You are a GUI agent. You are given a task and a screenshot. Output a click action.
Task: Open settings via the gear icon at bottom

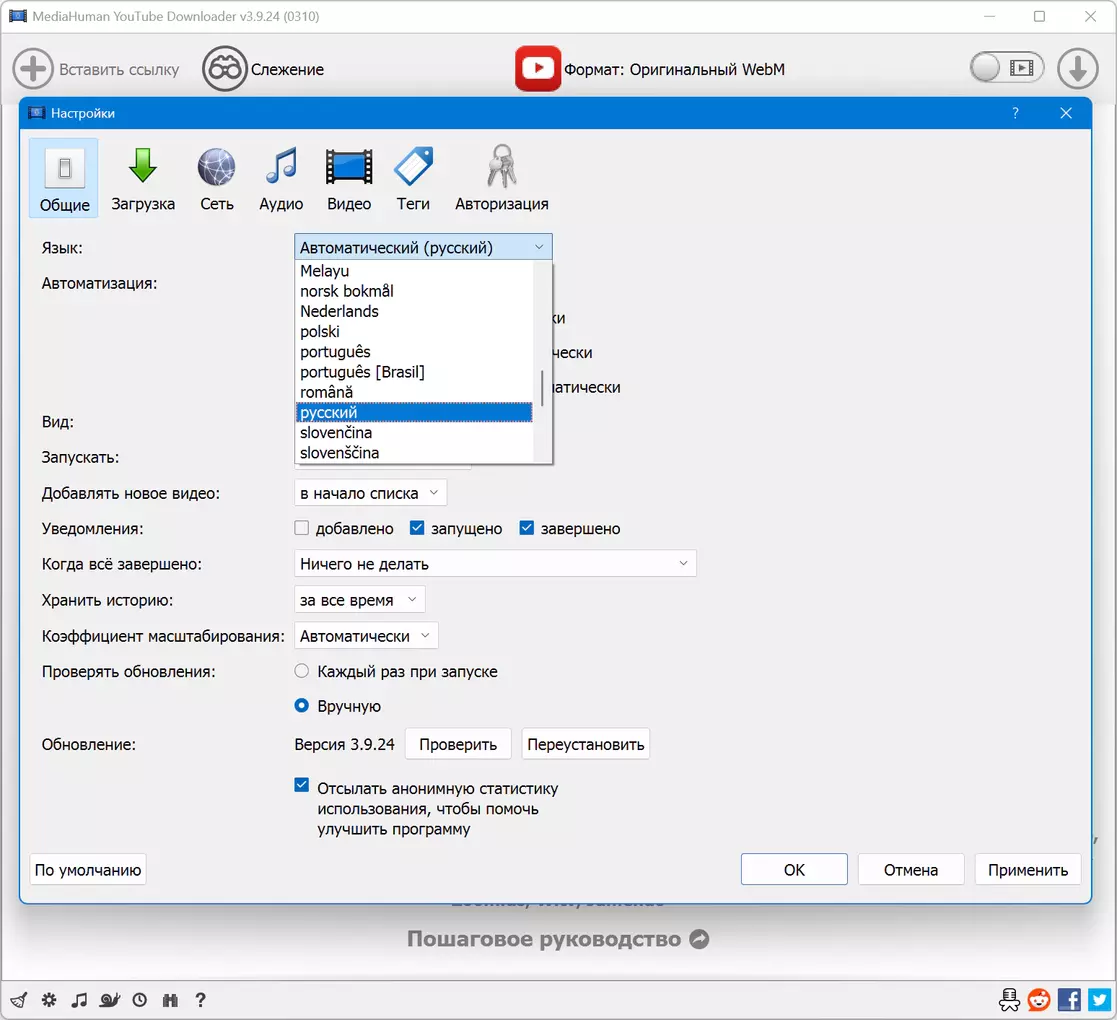(x=49, y=1000)
